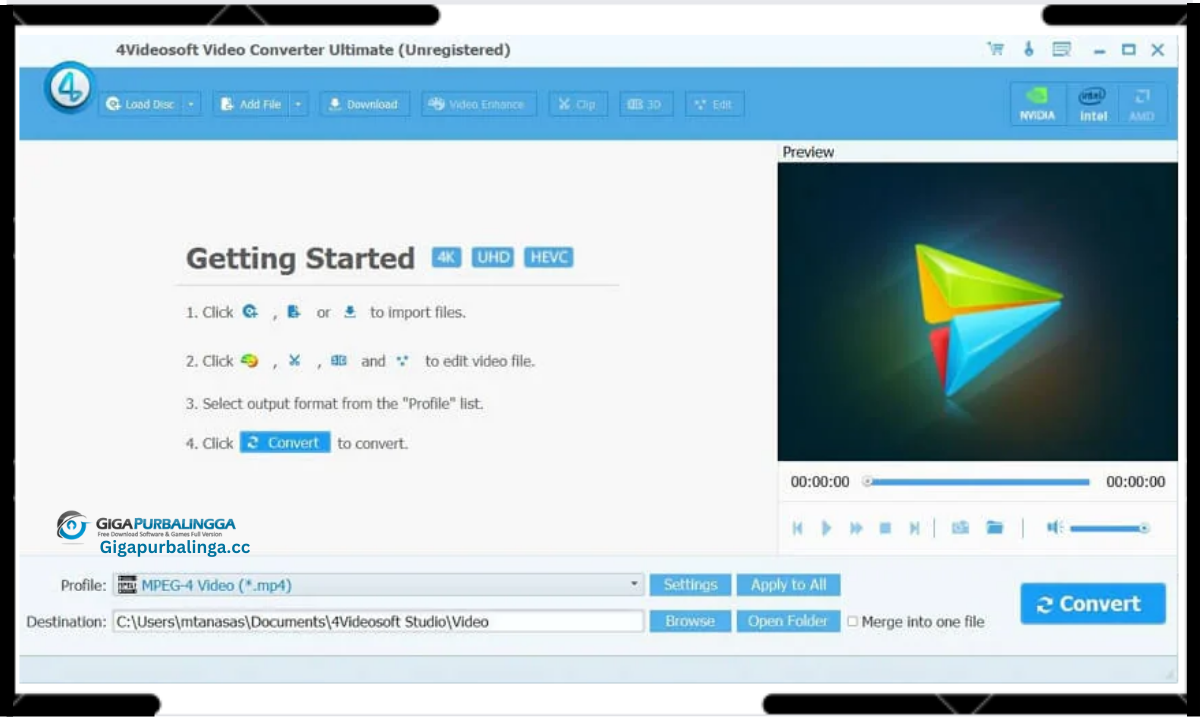Click the Open Folder button

pos(788,621)
